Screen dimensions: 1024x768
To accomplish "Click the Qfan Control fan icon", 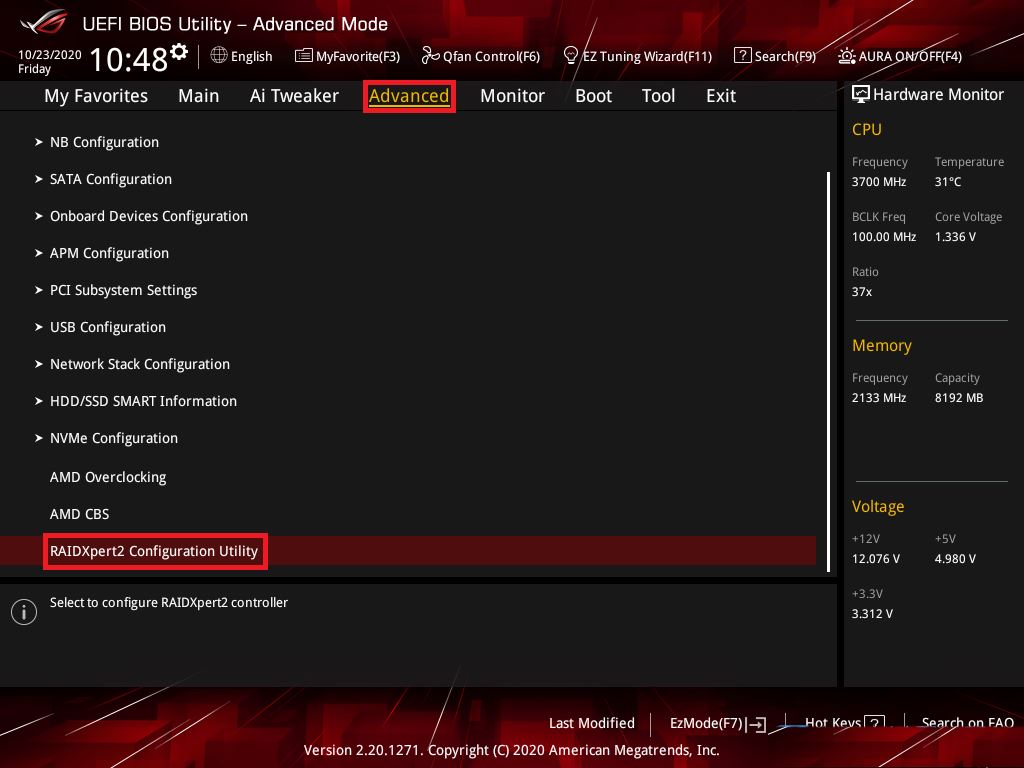I will click(x=430, y=56).
